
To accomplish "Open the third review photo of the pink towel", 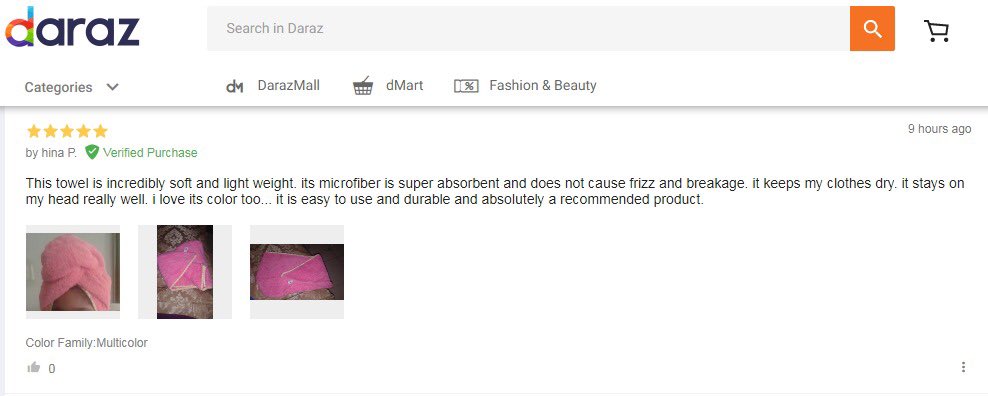I will coord(297,272).
